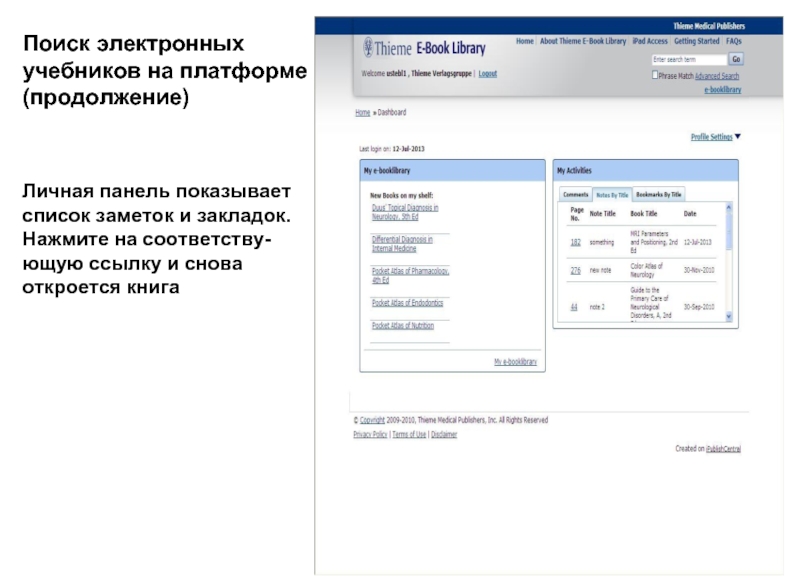Switch to the Comments tab
This screenshot has width=800, height=586.
[x=576, y=194]
